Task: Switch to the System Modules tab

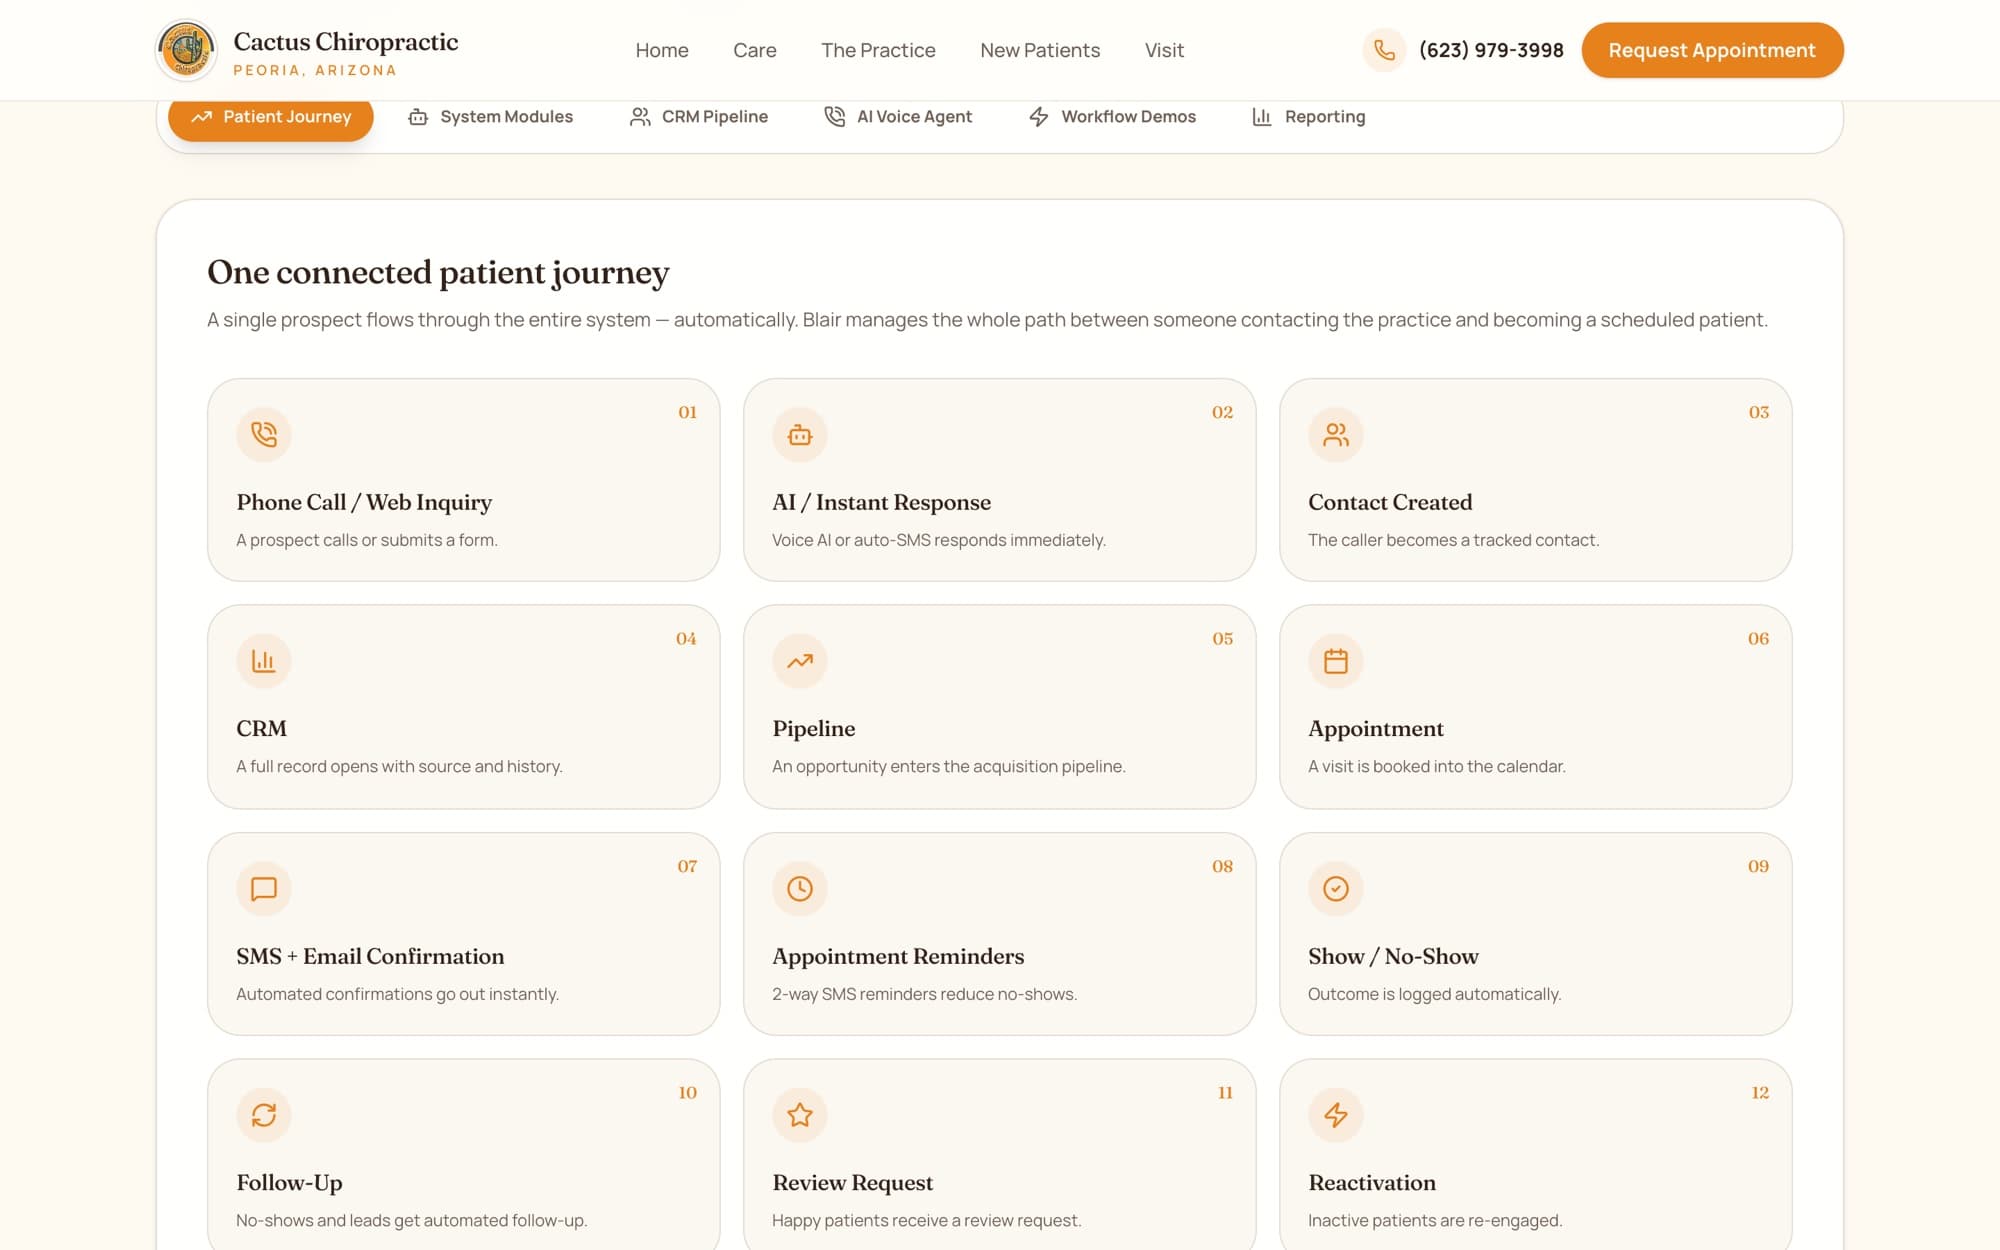Action: click(491, 117)
